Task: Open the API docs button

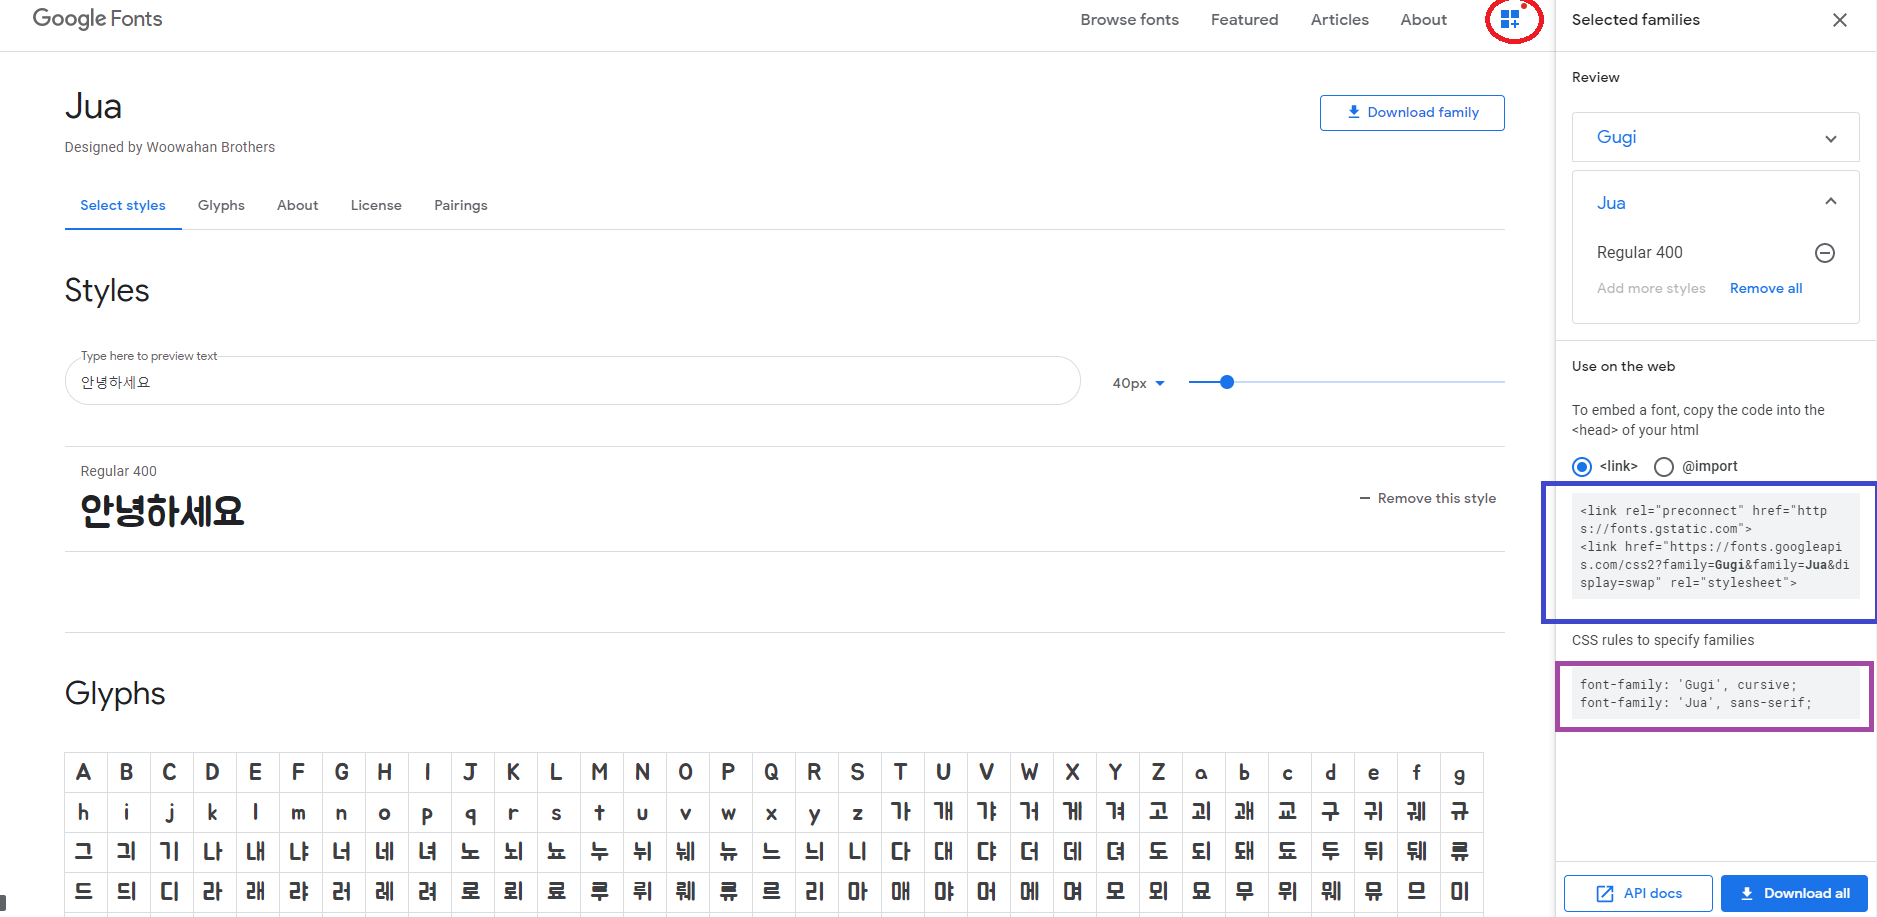Action: pos(1638,893)
